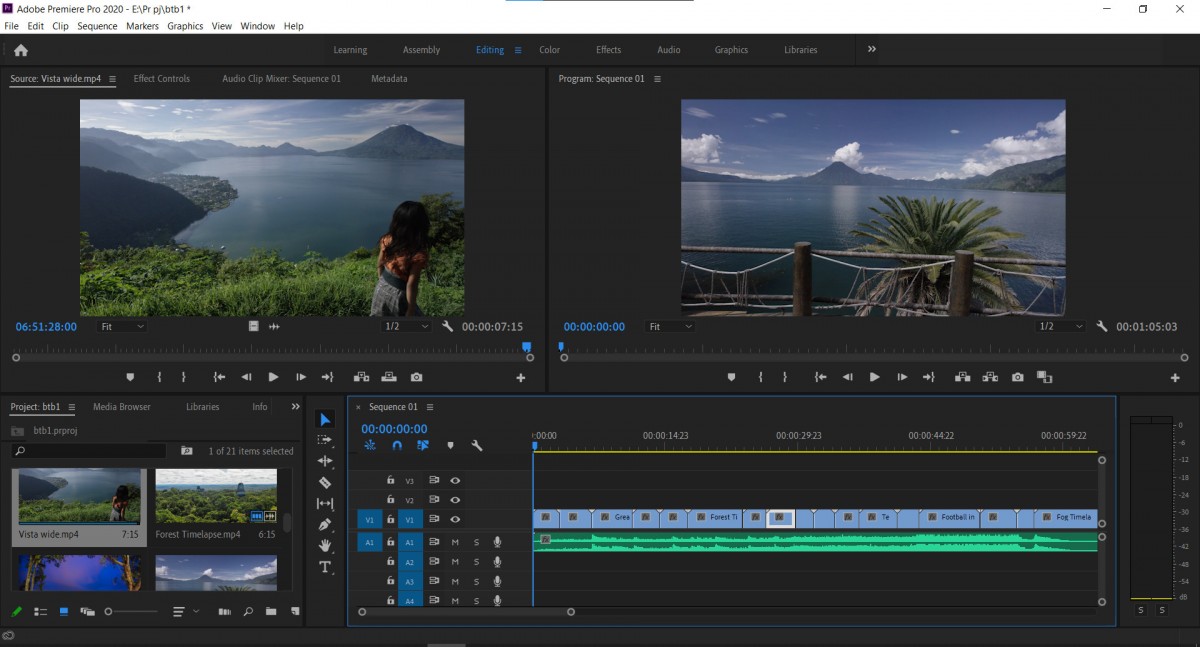Add a marker in the timeline header
This screenshot has height=647, width=1200.
[x=450, y=445]
